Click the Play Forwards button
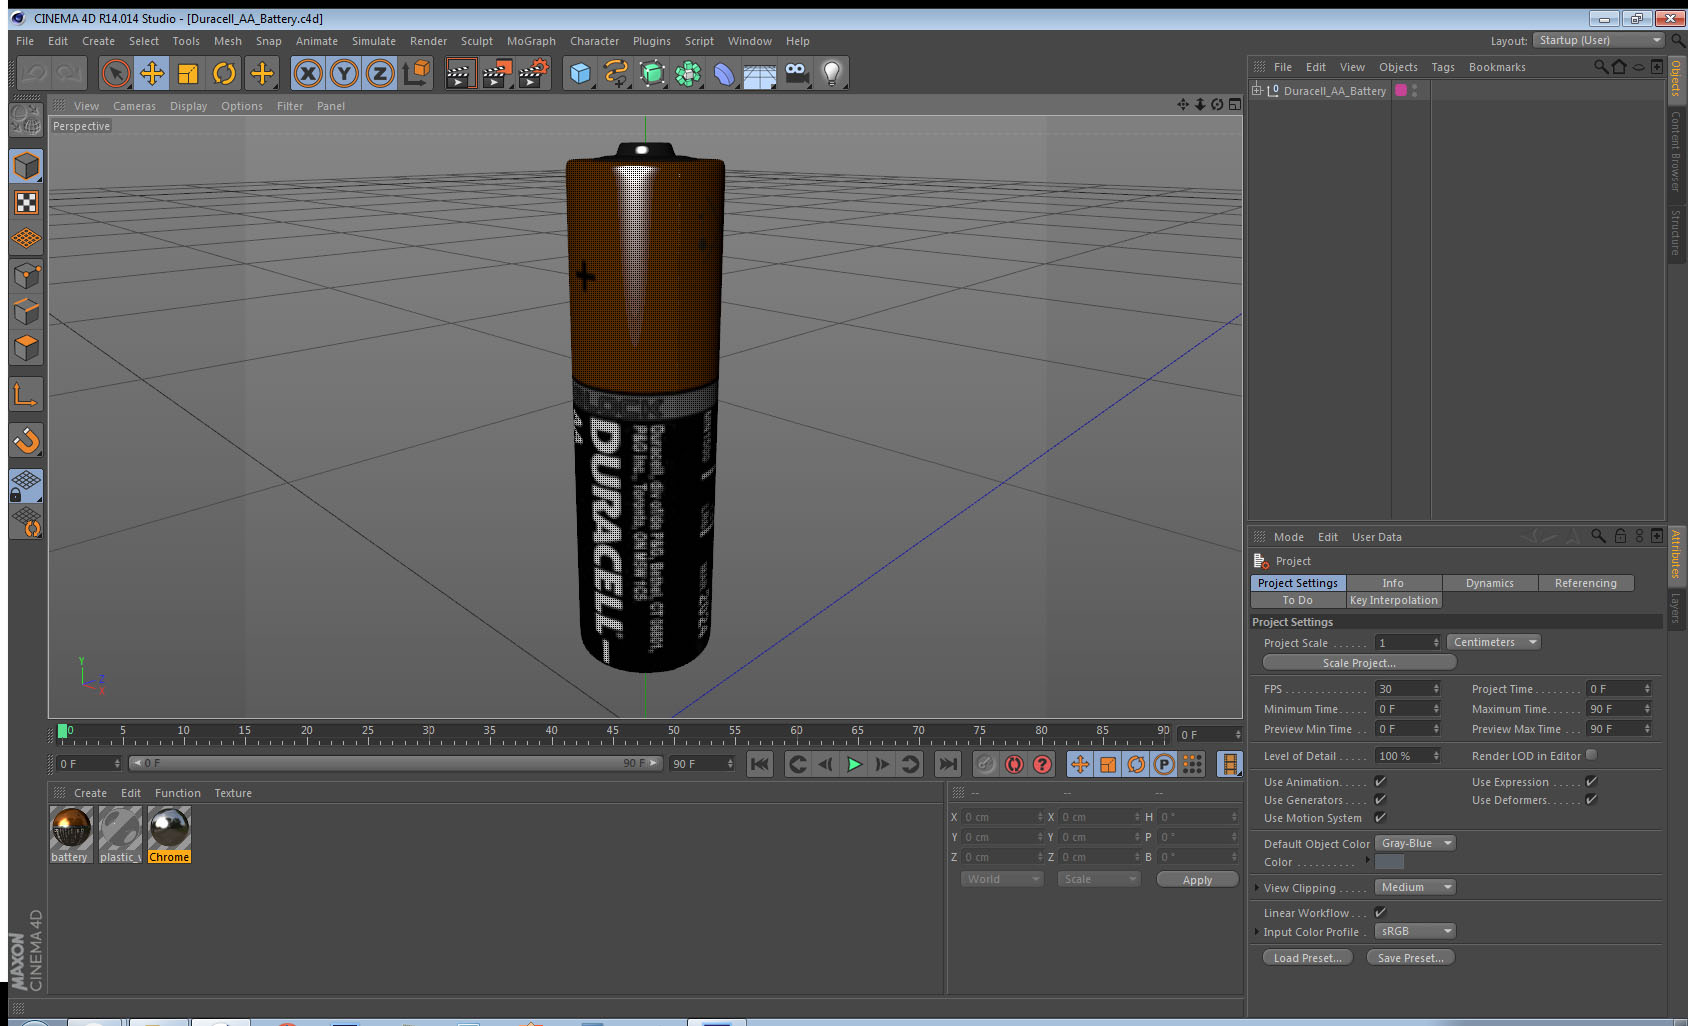Image resolution: width=1688 pixels, height=1026 pixels. pos(854,764)
